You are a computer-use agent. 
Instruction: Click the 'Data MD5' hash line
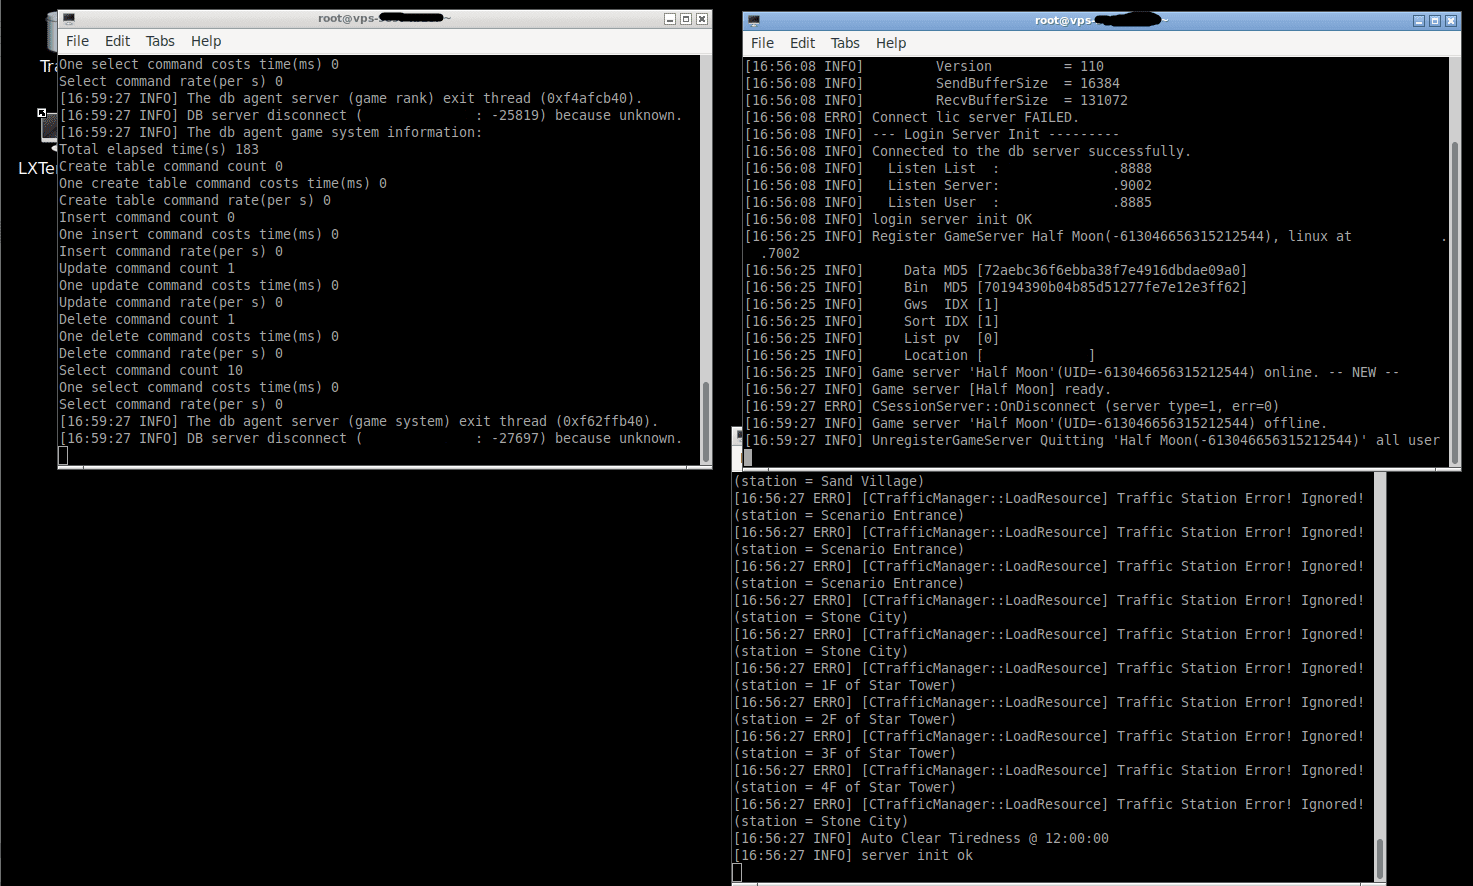996,270
